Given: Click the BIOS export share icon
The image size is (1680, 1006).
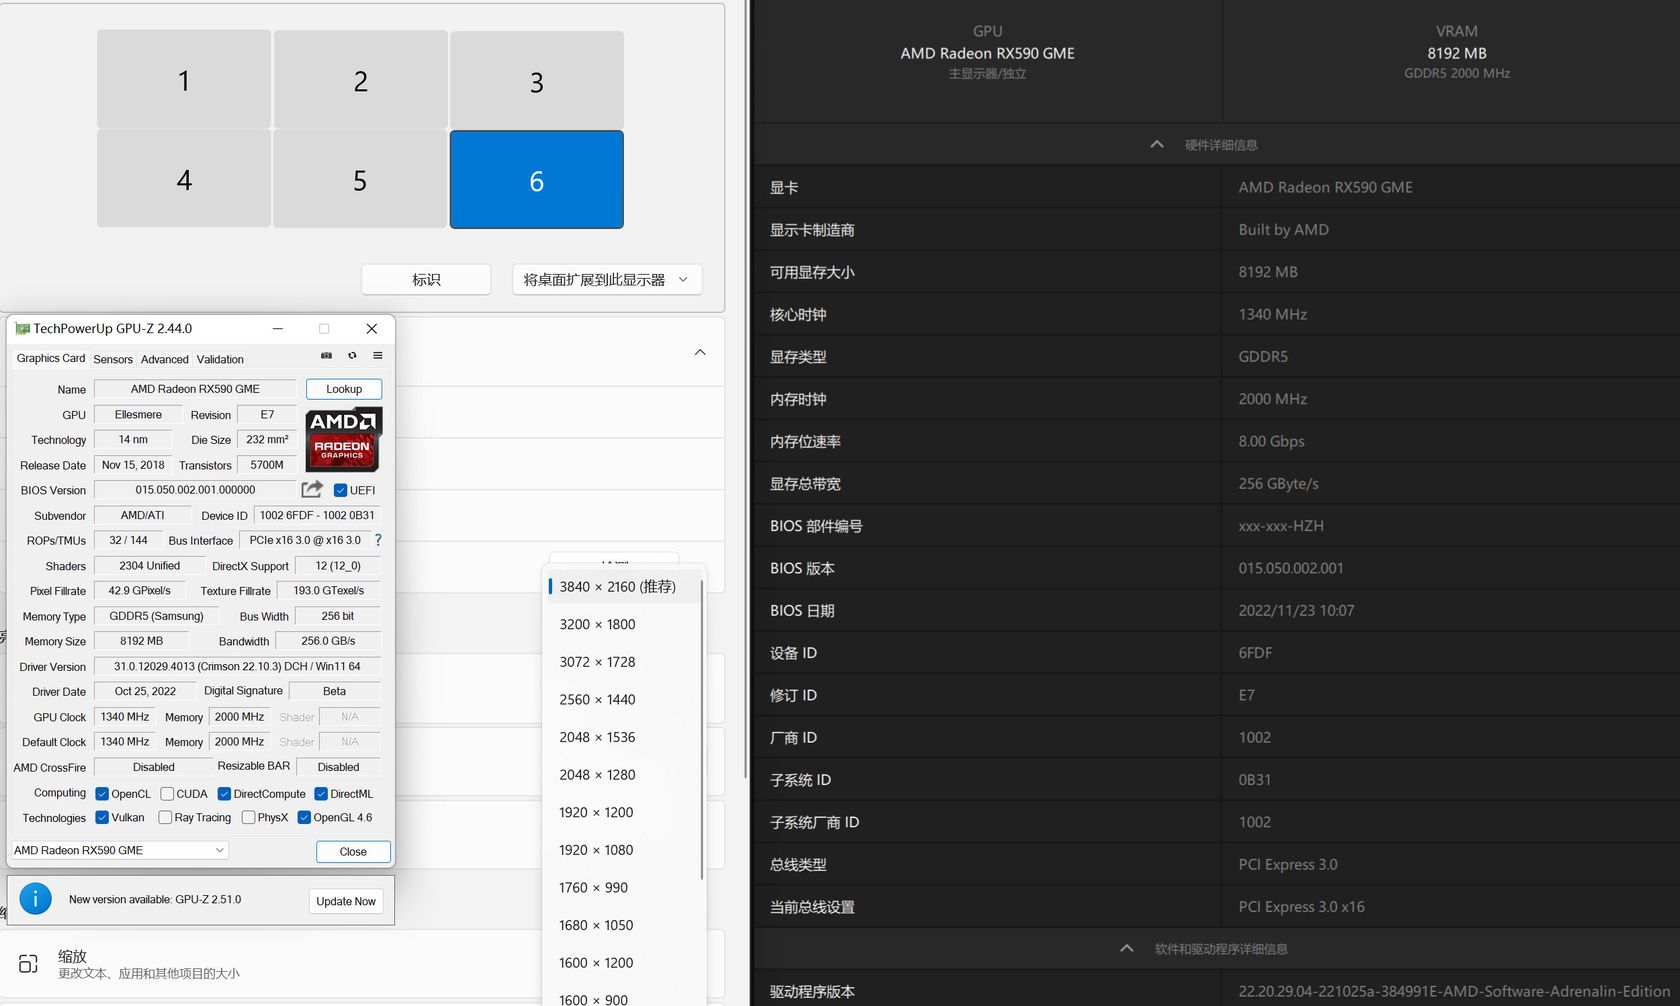Looking at the screenshot, I should (x=312, y=489).
